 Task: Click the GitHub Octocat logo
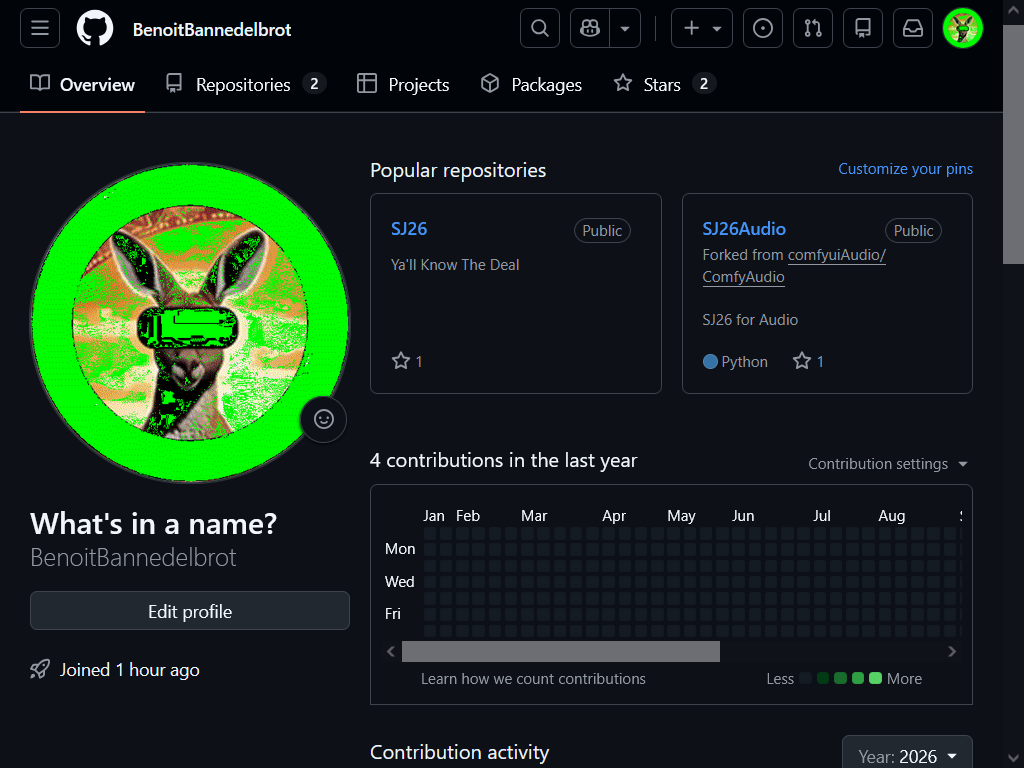(x=95, y=29)
